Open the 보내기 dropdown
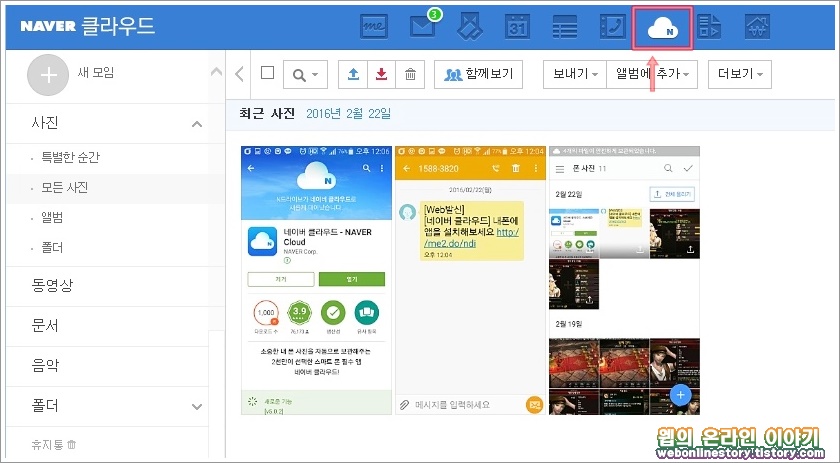This screenshot has width=840, height=463. click(575, 74)
